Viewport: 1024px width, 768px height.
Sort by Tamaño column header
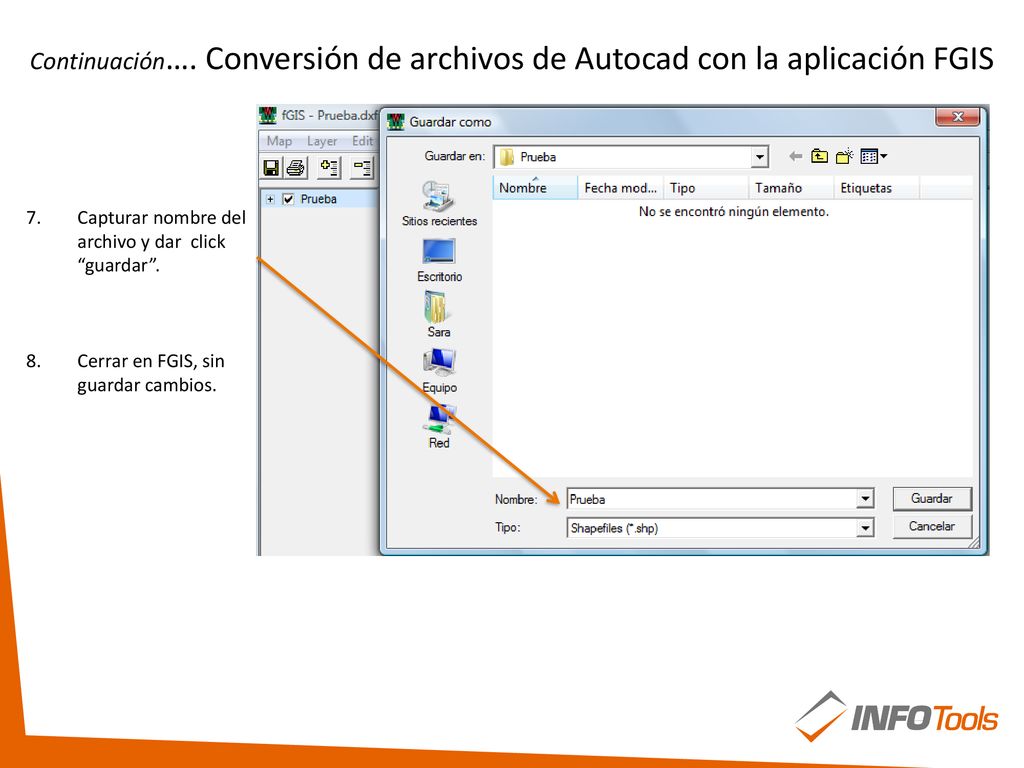791,188
